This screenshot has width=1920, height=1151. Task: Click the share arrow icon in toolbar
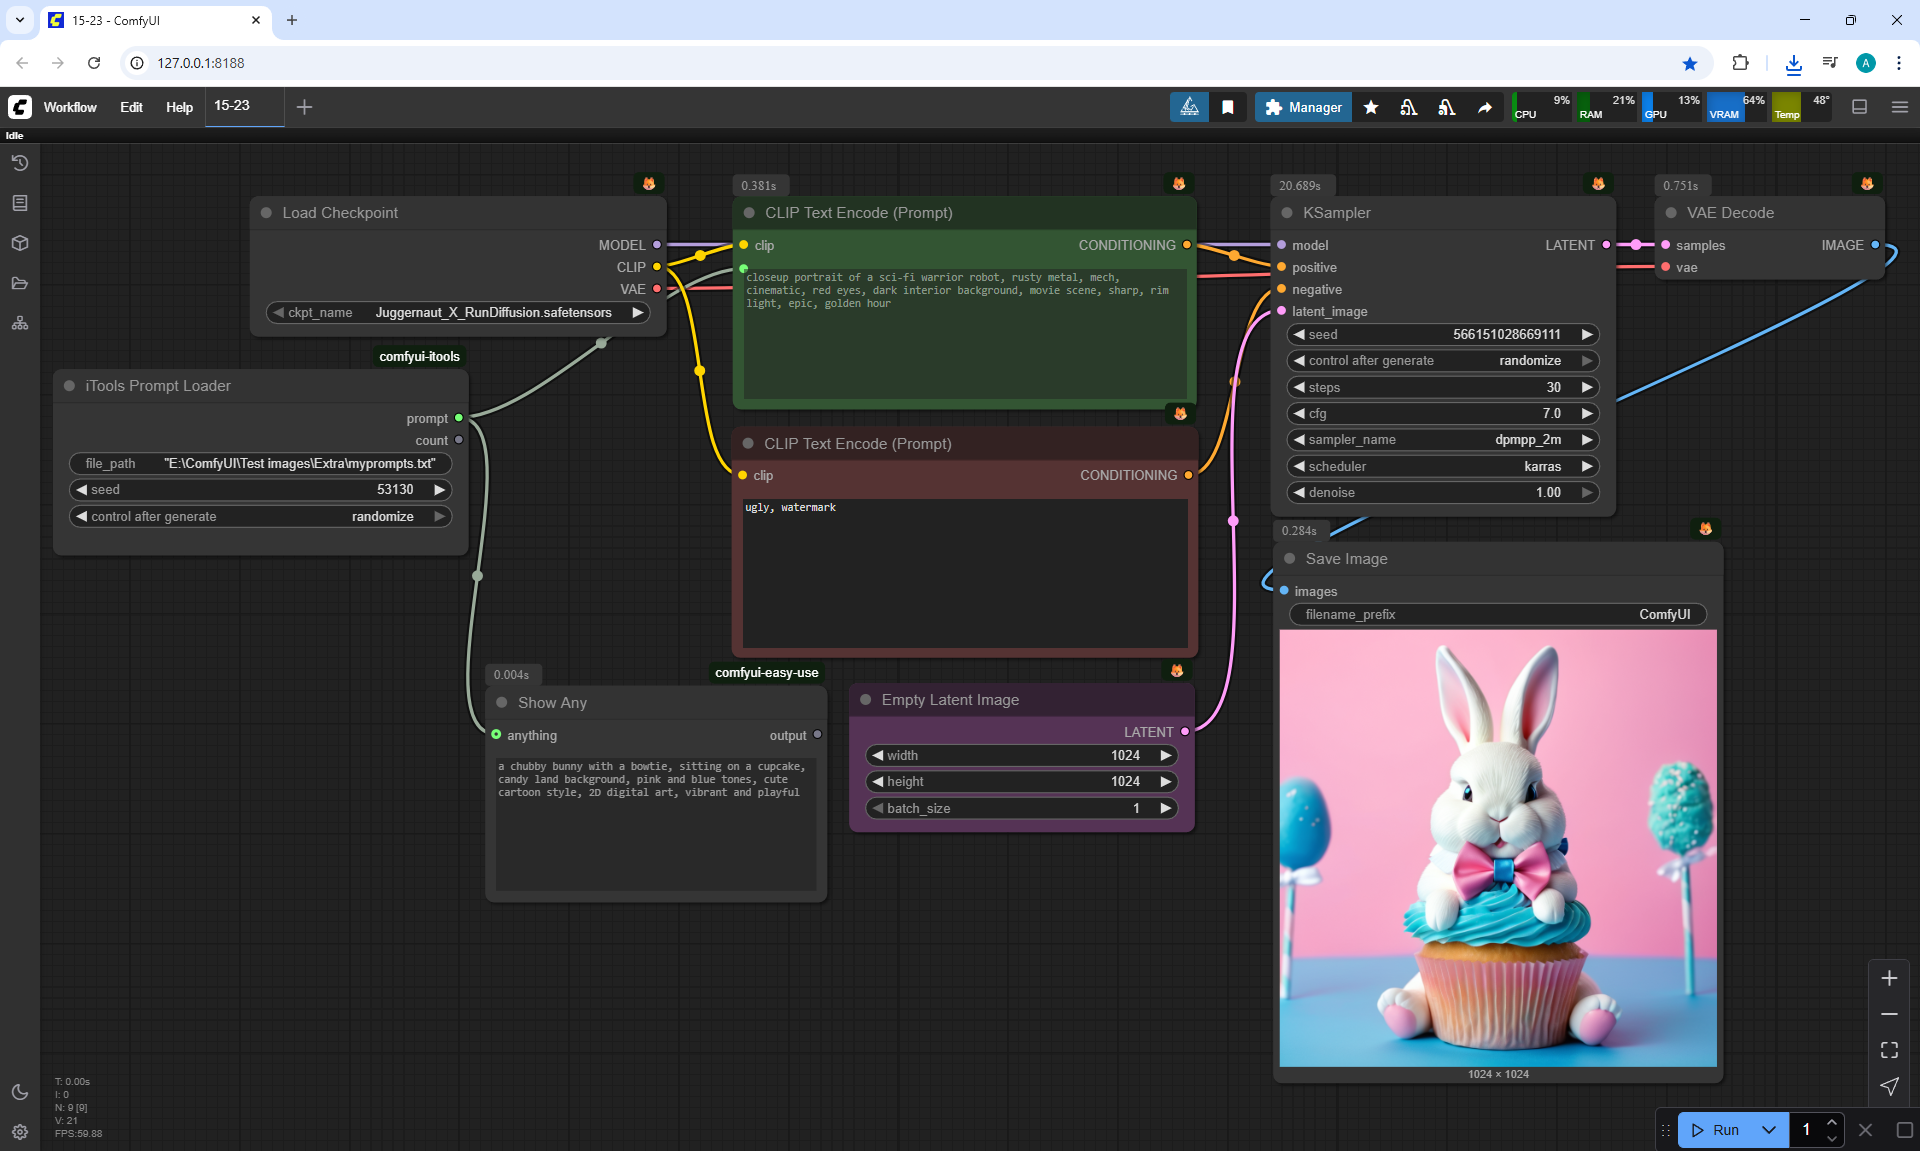(1485, 107)
